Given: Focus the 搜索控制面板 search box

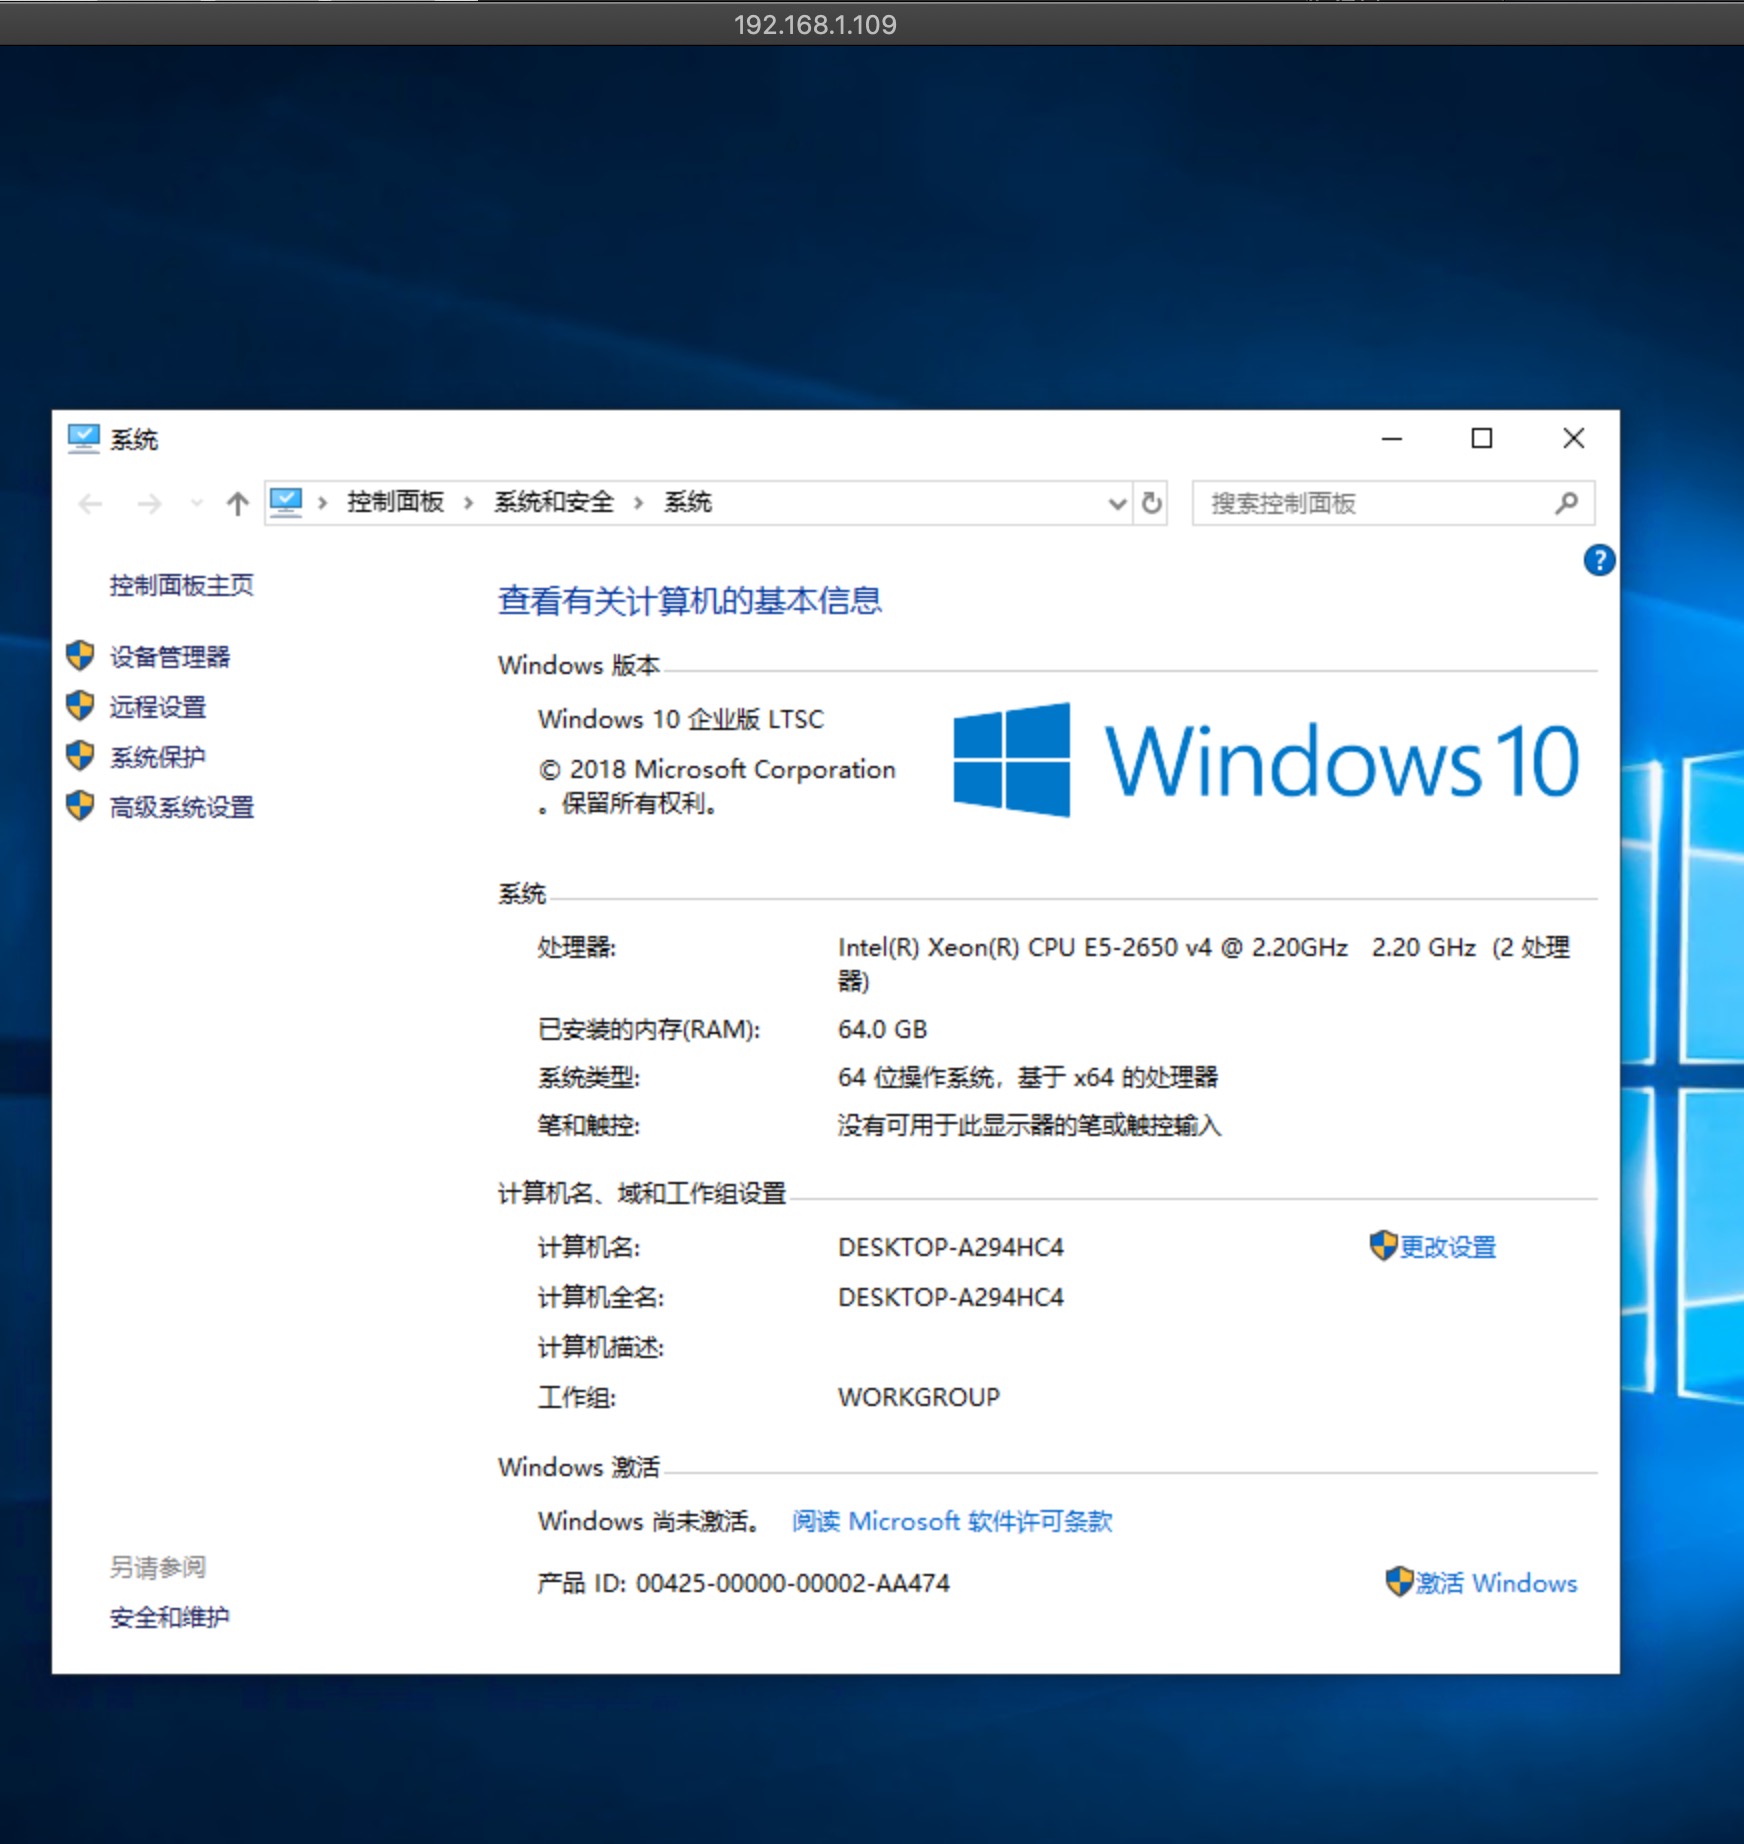Looking at the screenshot, I should click(x=1393, y=503).
